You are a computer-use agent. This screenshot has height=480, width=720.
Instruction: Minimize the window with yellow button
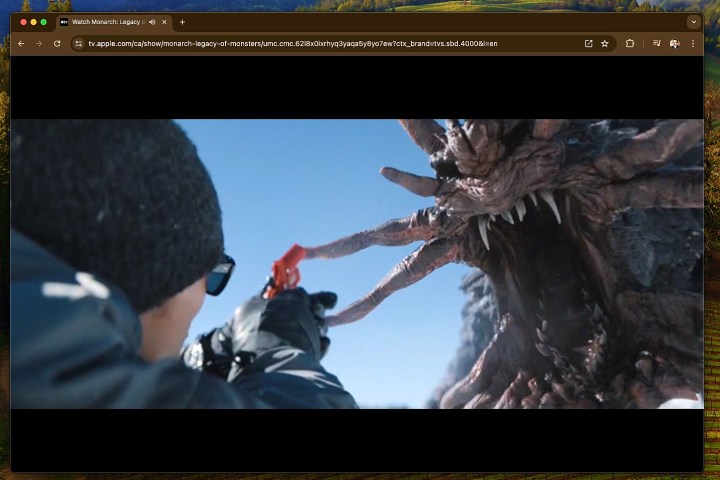coord(33,22)
